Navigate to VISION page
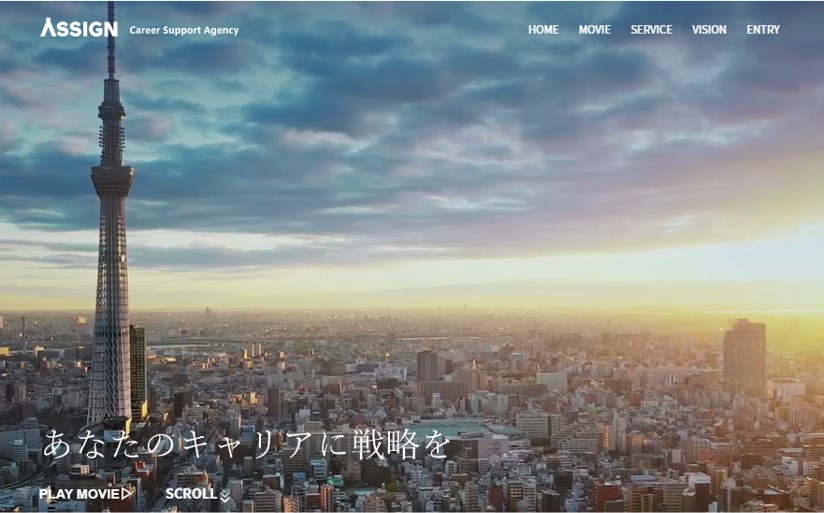 (709, 30)
